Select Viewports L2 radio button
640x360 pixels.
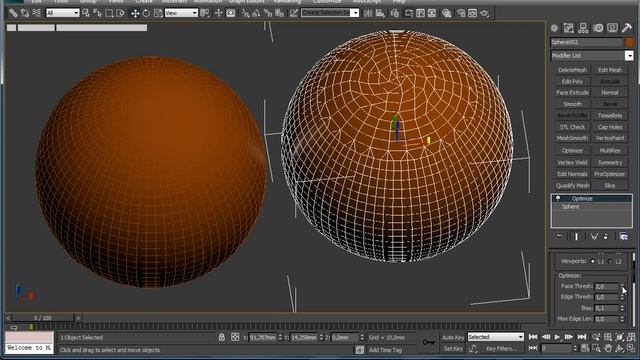pos(610,261)
